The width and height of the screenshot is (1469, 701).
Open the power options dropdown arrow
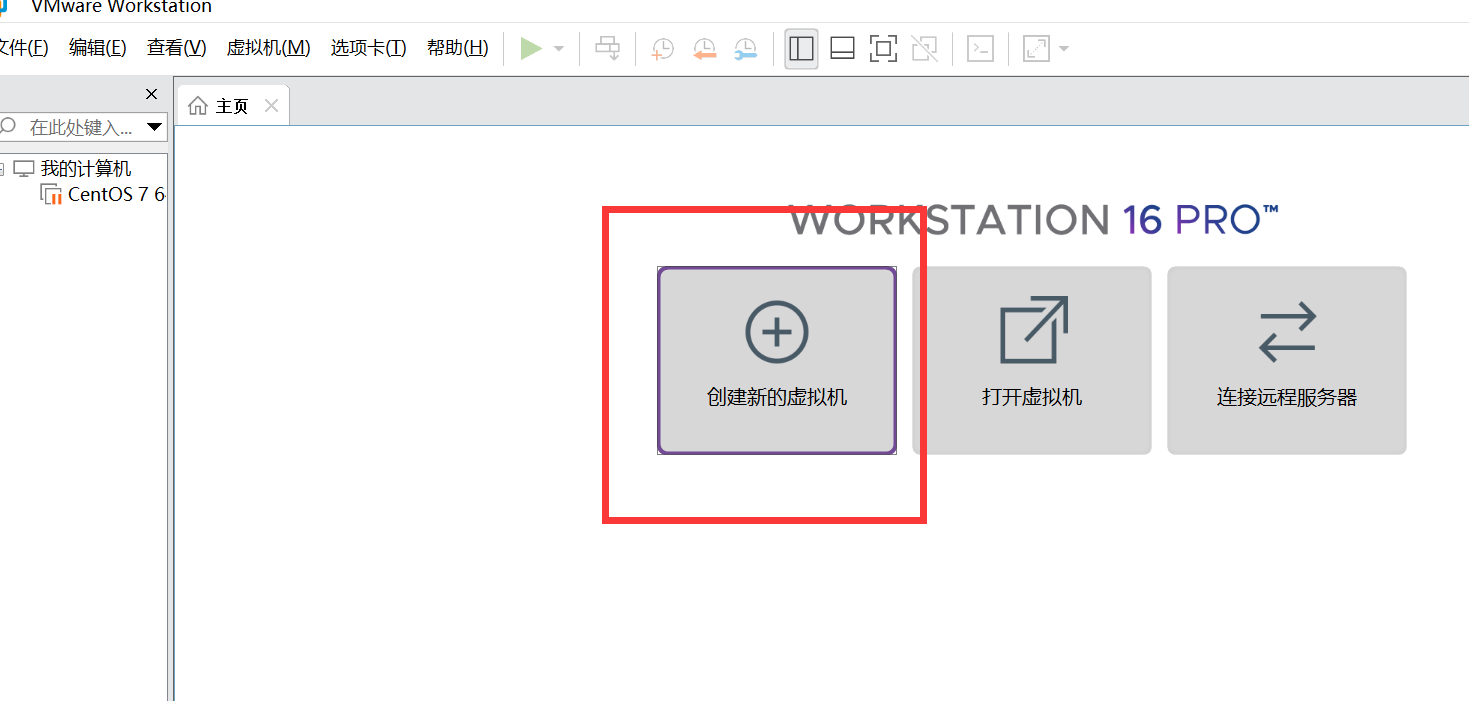click(559, 48)
